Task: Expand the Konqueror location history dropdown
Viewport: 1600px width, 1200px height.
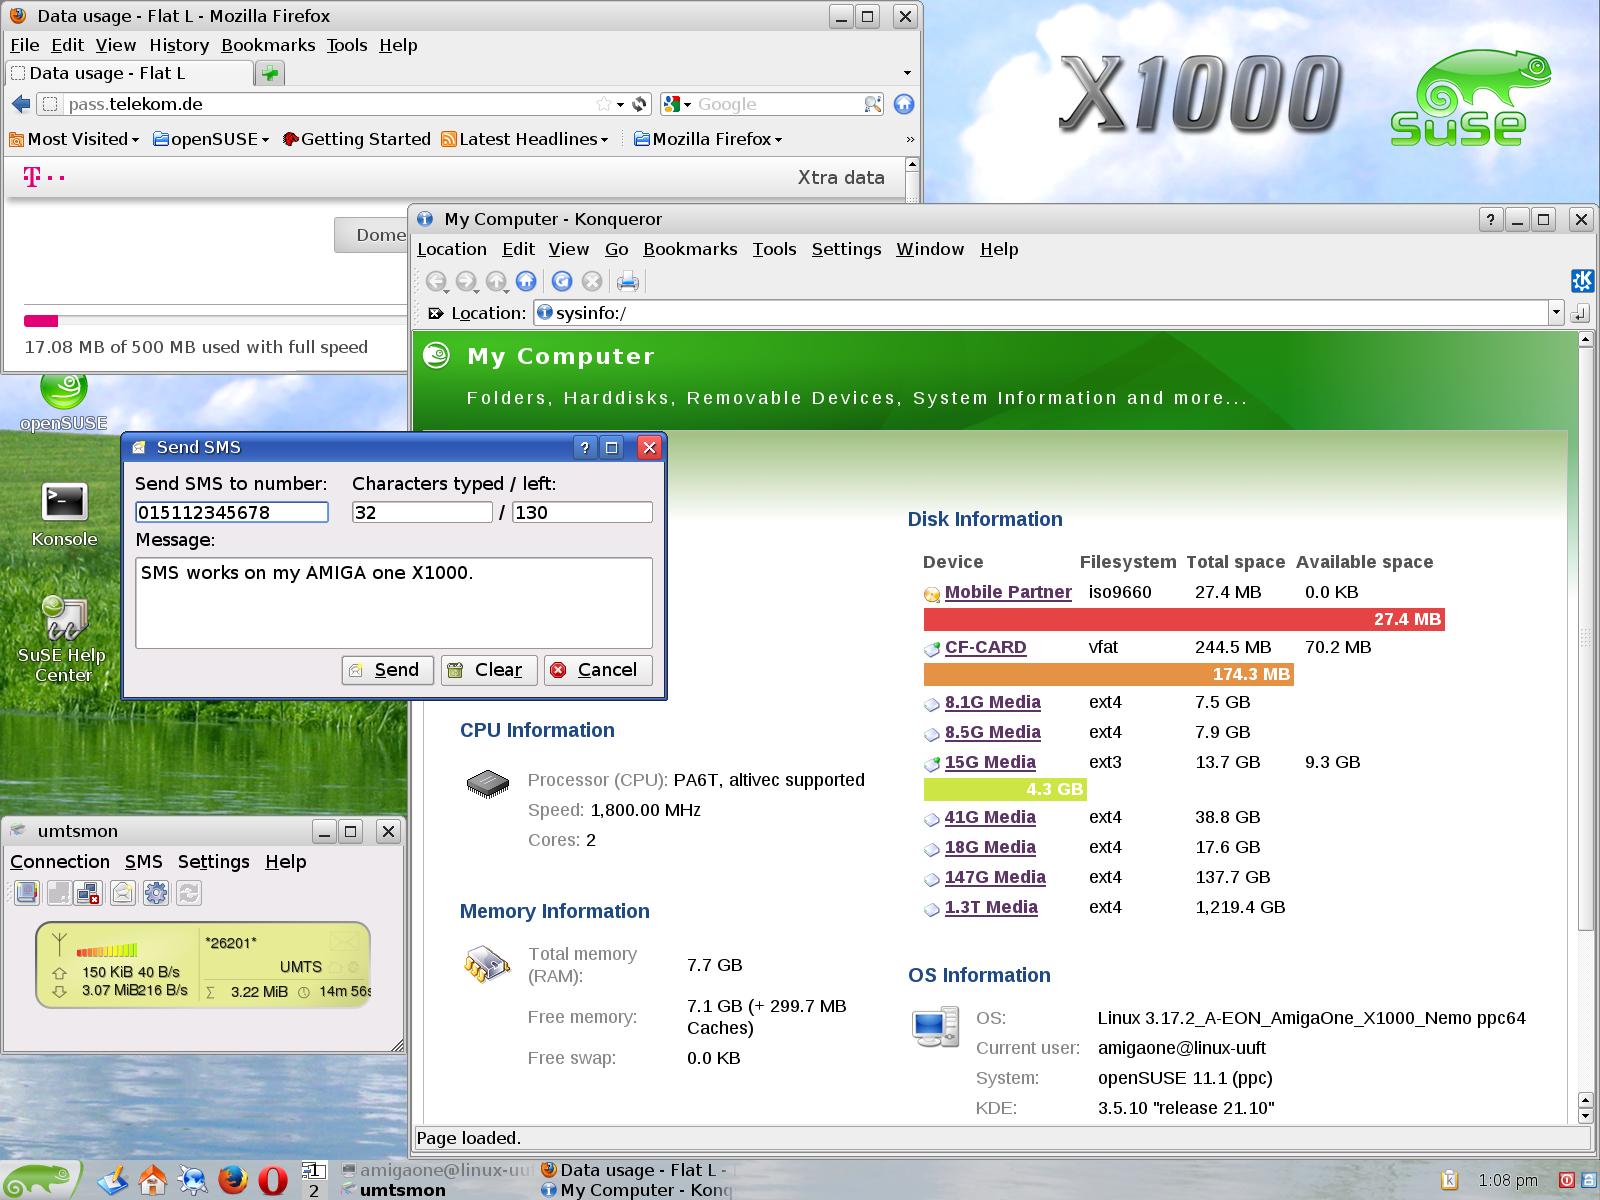Action: click(1556, 313)
